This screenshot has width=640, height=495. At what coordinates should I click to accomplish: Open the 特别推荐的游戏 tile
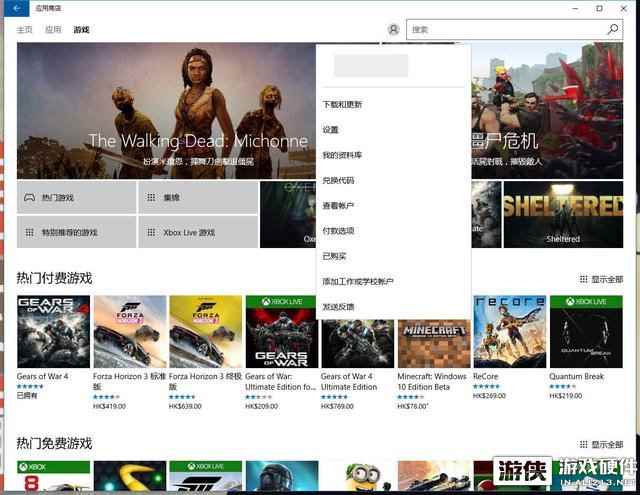(x=76, y=232)
